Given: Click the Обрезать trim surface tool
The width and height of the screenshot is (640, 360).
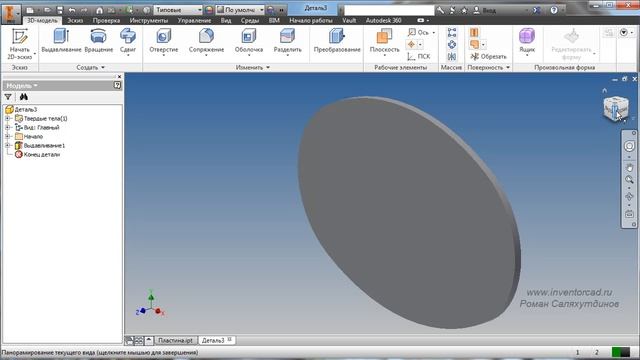Looking at the screenshot, I should (x=488, y=56).
